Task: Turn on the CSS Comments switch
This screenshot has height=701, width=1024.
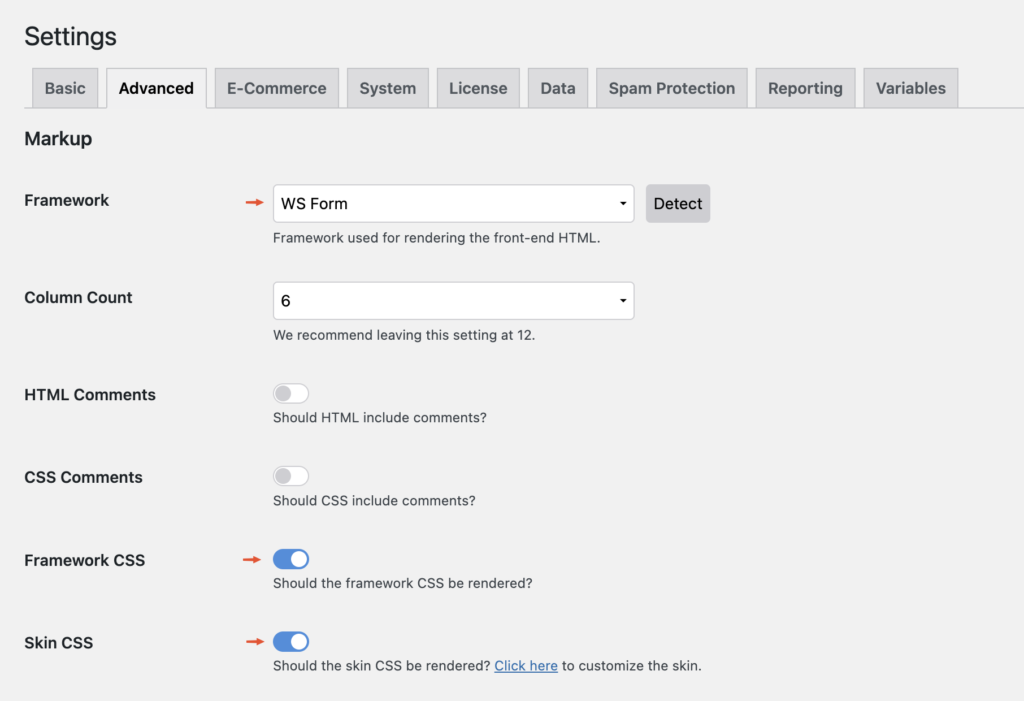Action: coord(291,476)
